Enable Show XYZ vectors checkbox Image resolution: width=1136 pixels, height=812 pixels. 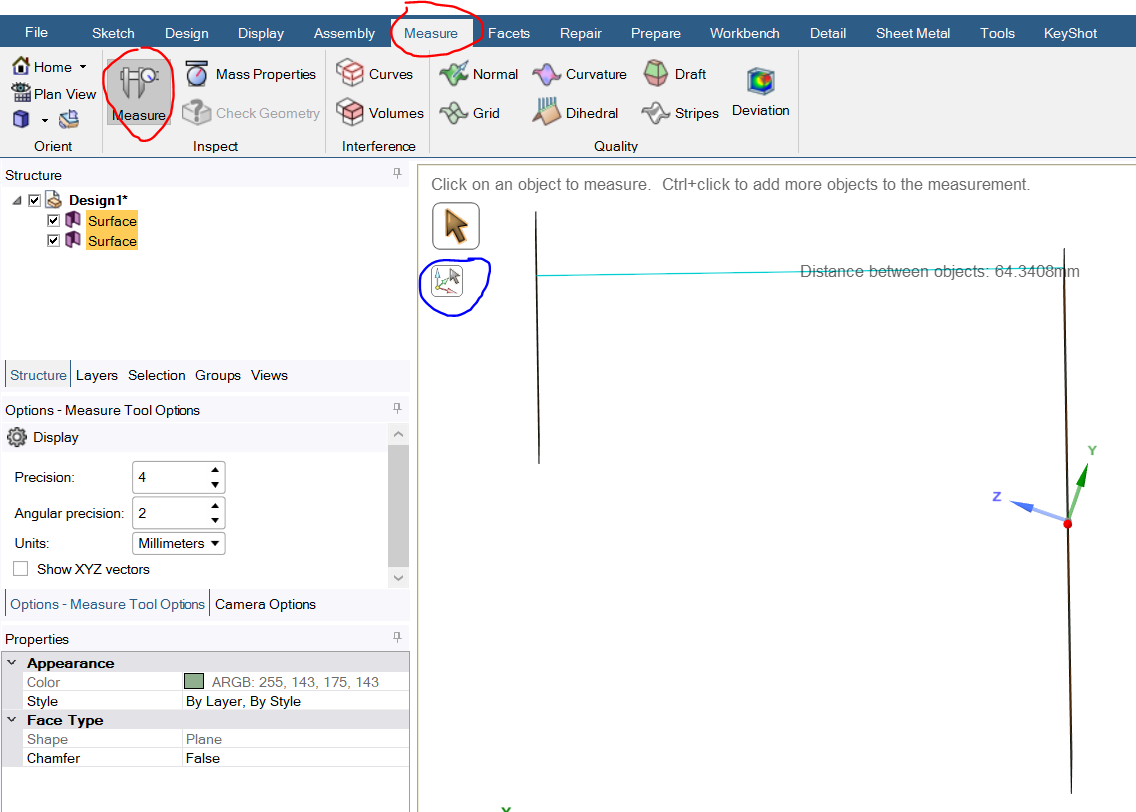coord(21,569)
